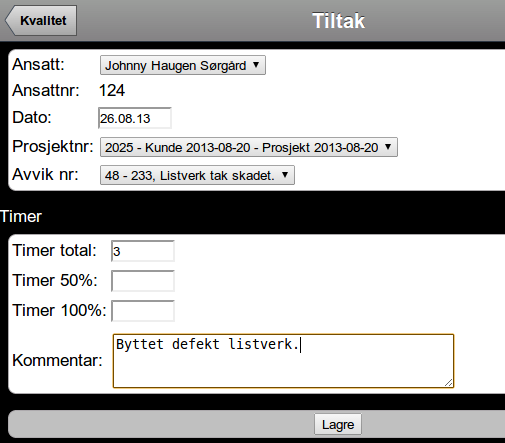Focus the Dato date field

pyautogui.click(x=135, y=118)
